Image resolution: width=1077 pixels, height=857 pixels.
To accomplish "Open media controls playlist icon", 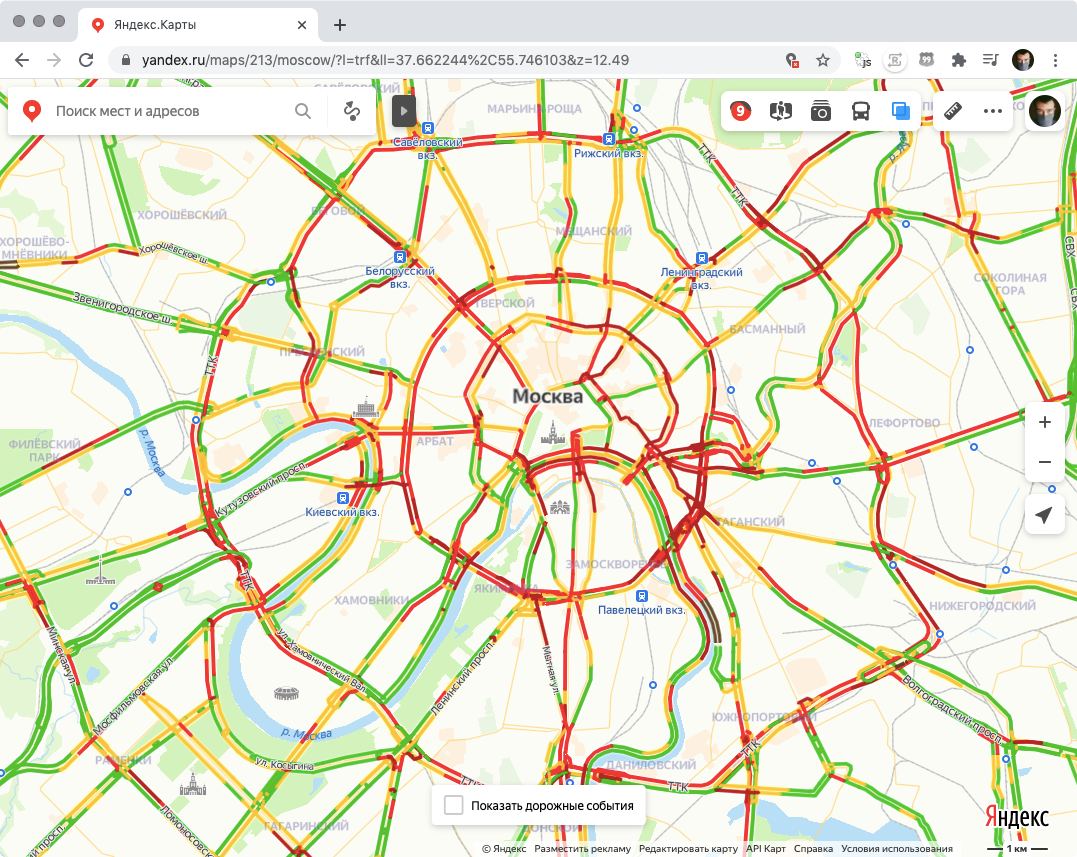I will (990, 60).
